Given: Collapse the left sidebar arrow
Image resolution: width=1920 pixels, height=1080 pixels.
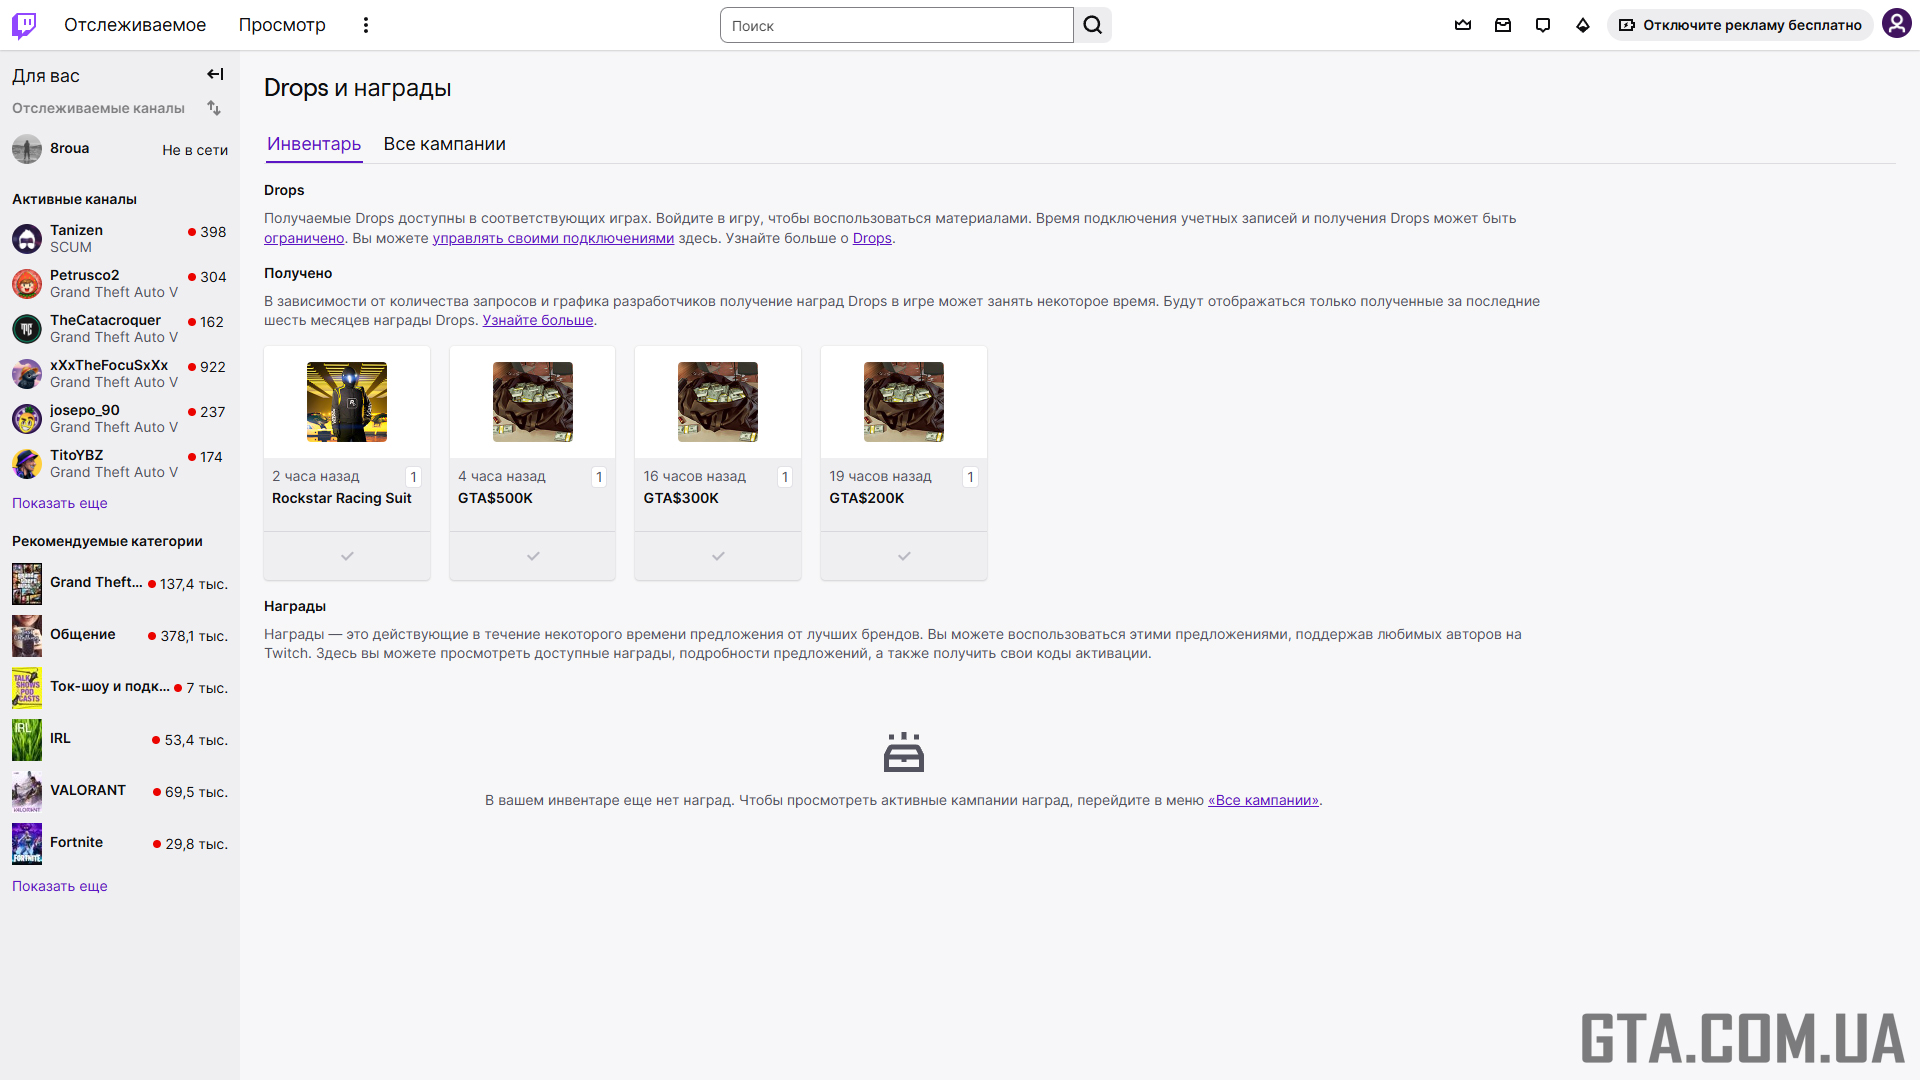Looking at the screenshot, I should [215, 74].
